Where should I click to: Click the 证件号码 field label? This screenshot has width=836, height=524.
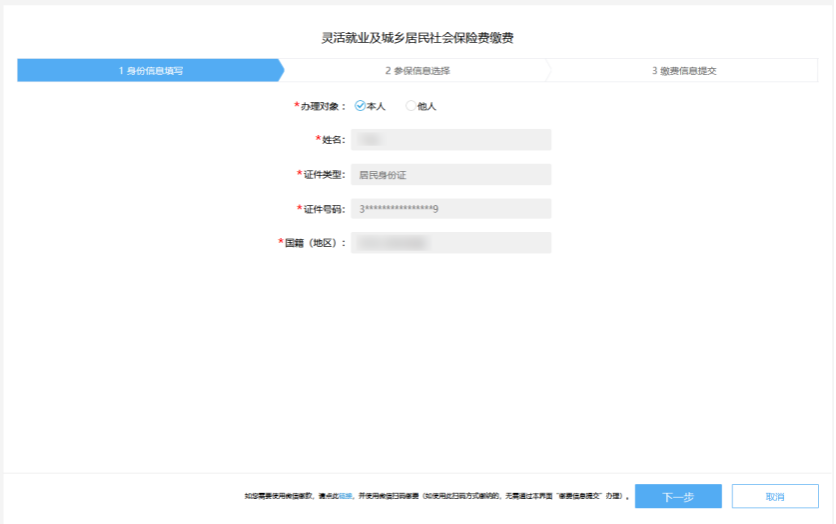[323, 209]
